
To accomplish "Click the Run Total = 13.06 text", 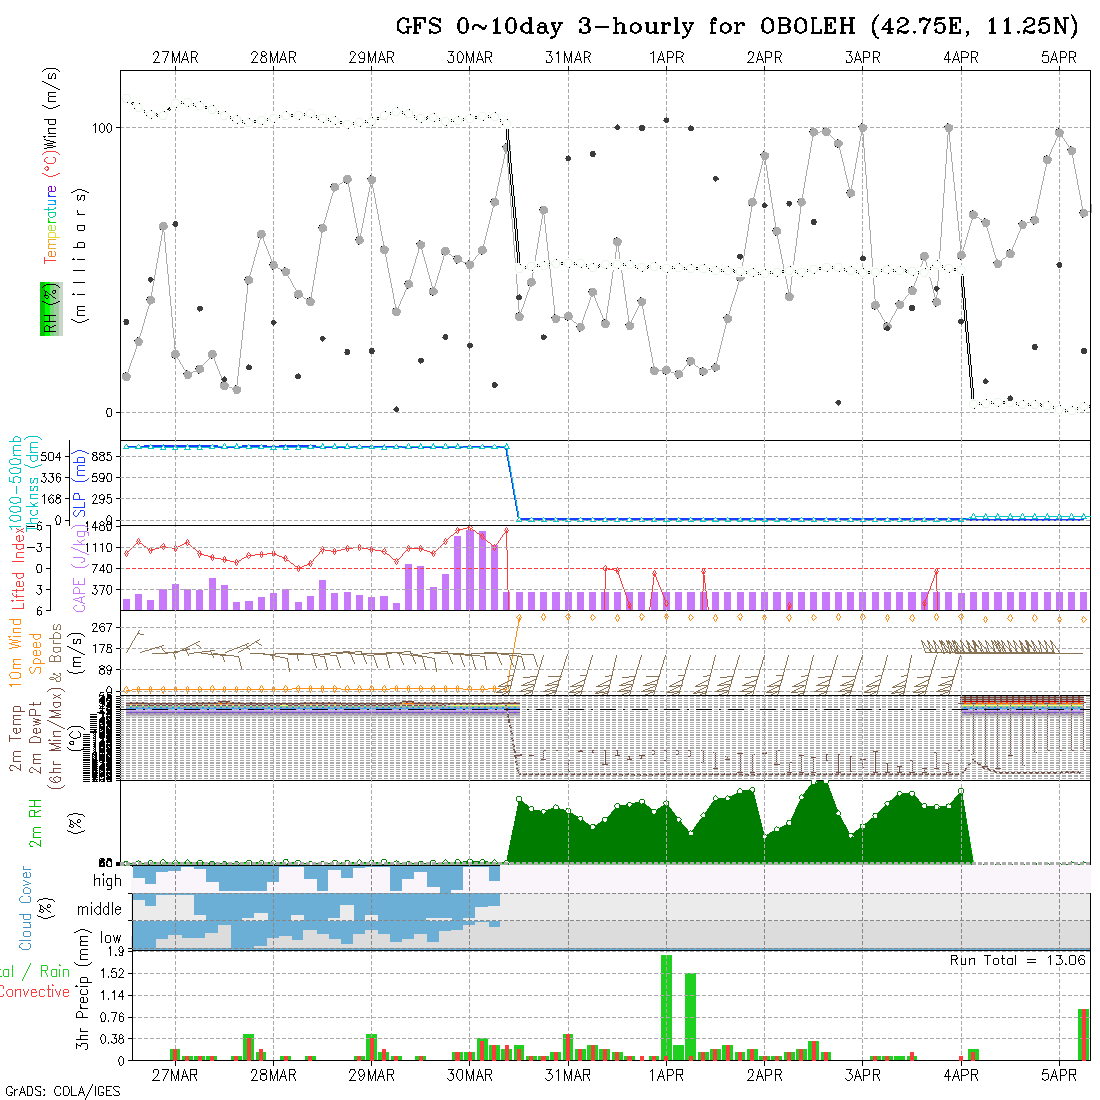I will click(1018, 960).
